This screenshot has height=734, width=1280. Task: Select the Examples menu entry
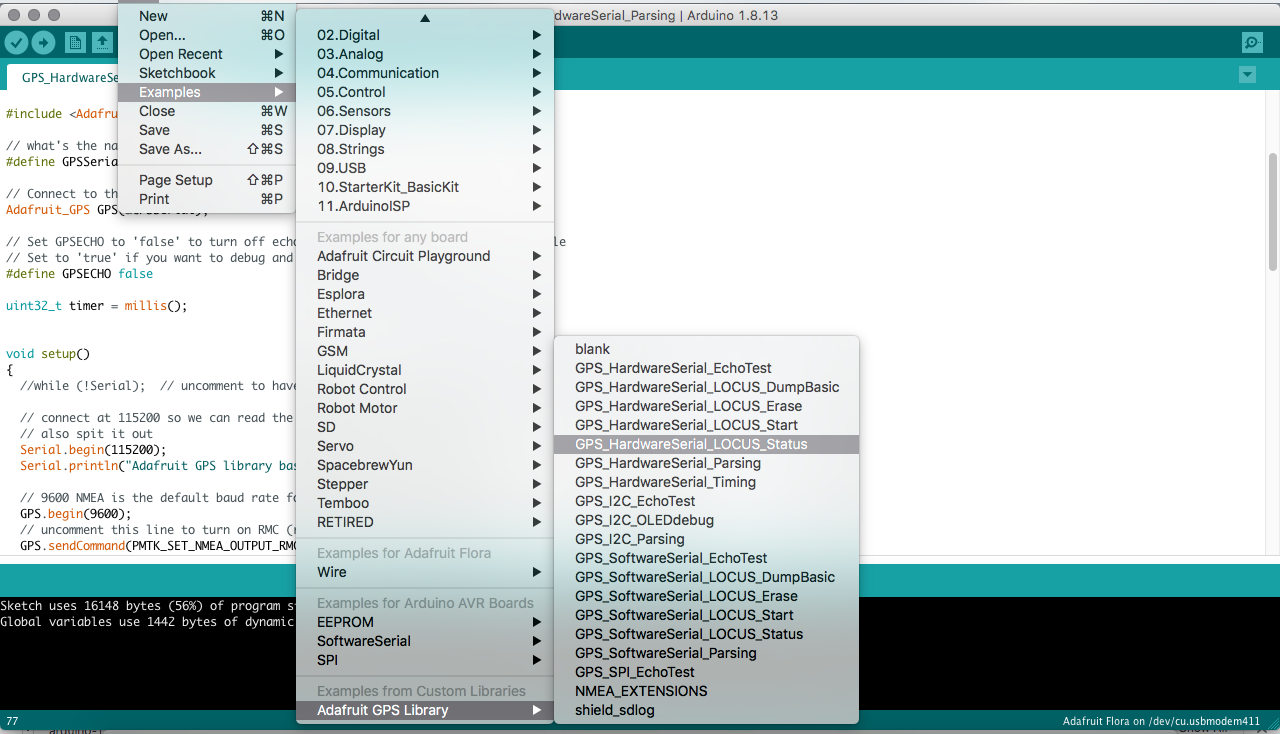coord(207,92)
